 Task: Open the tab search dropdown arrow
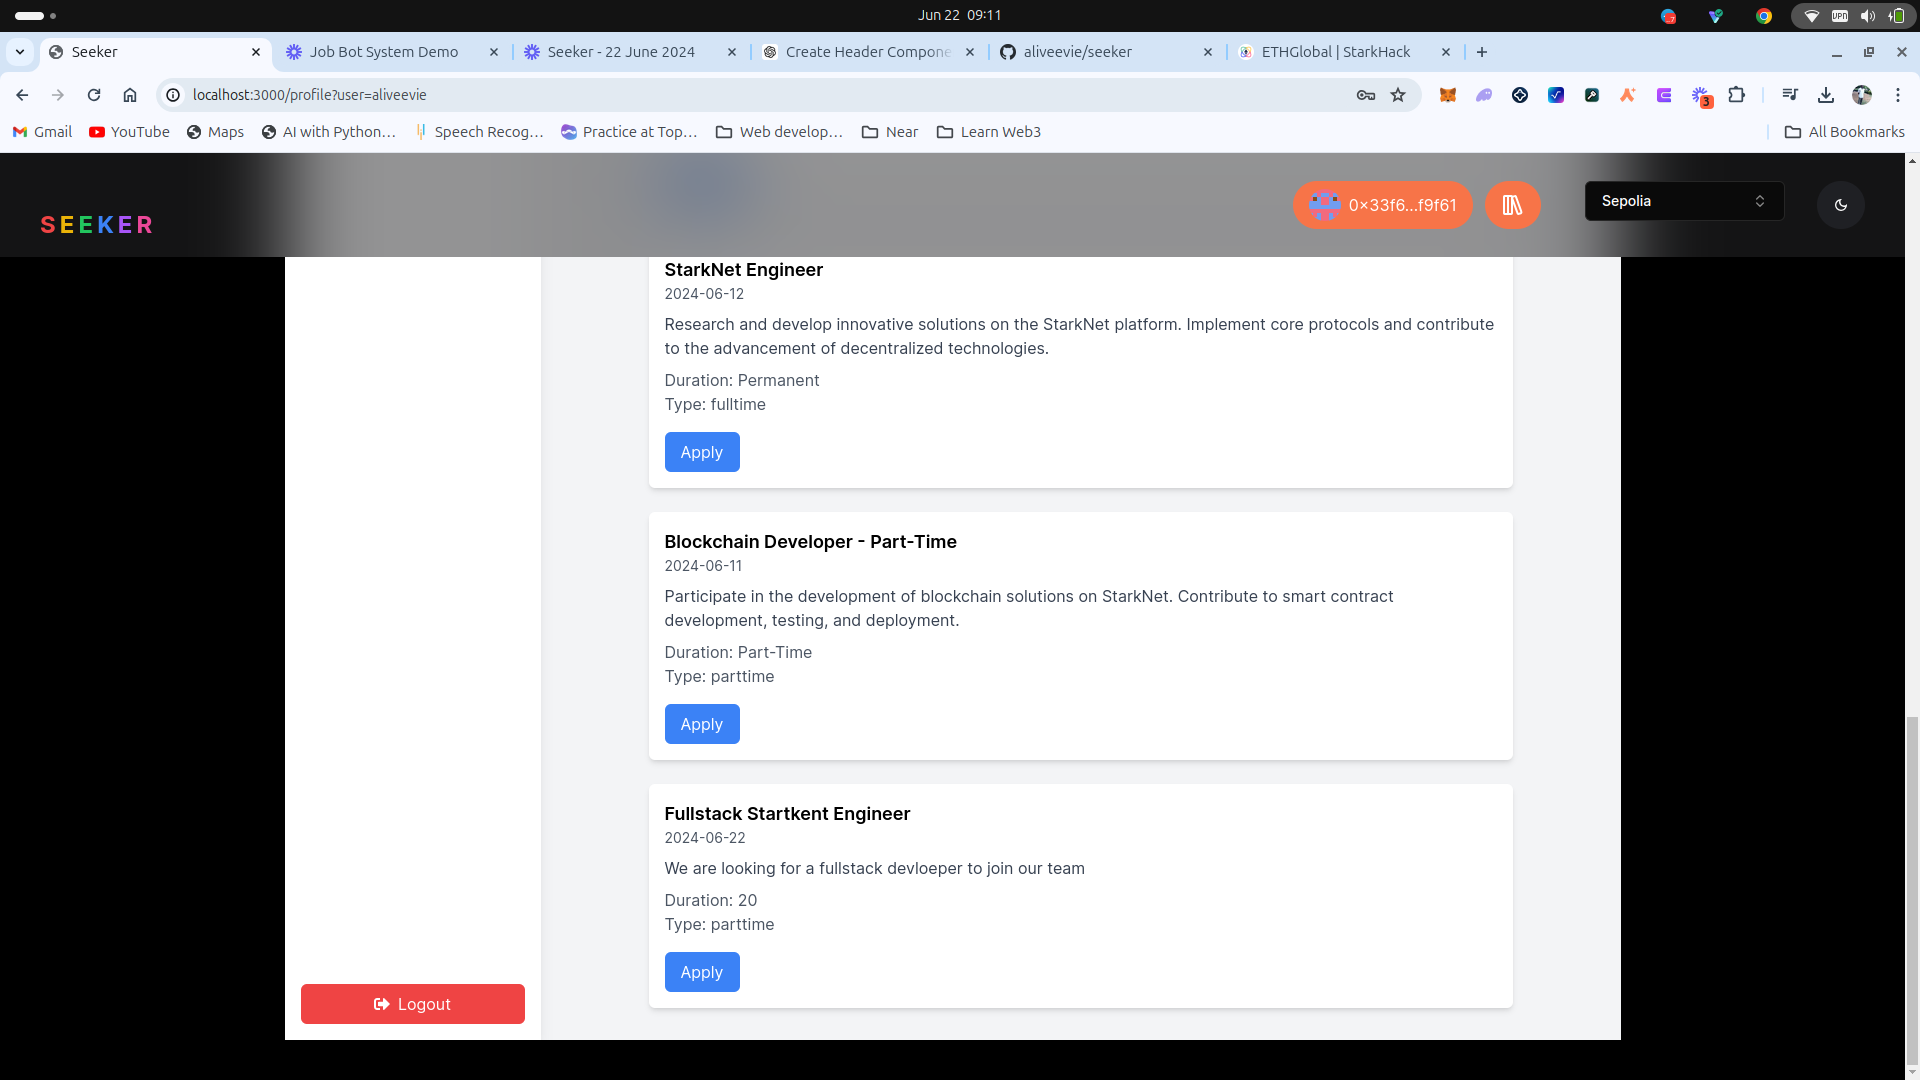coord(20,52)
